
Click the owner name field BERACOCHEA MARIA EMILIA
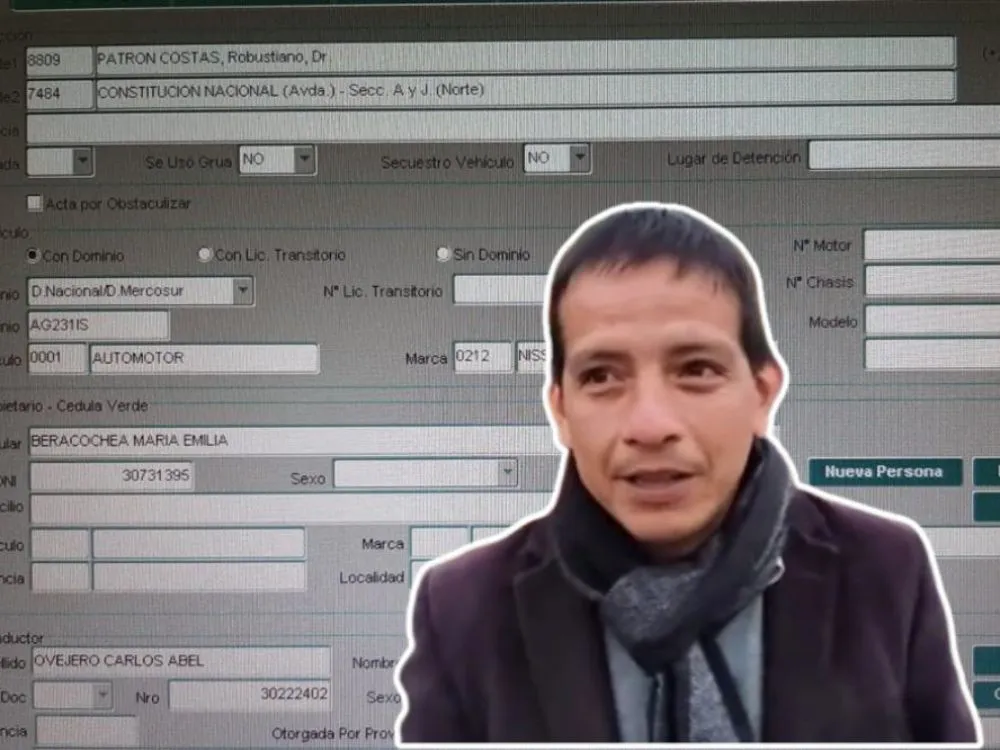tap(290, 440)
